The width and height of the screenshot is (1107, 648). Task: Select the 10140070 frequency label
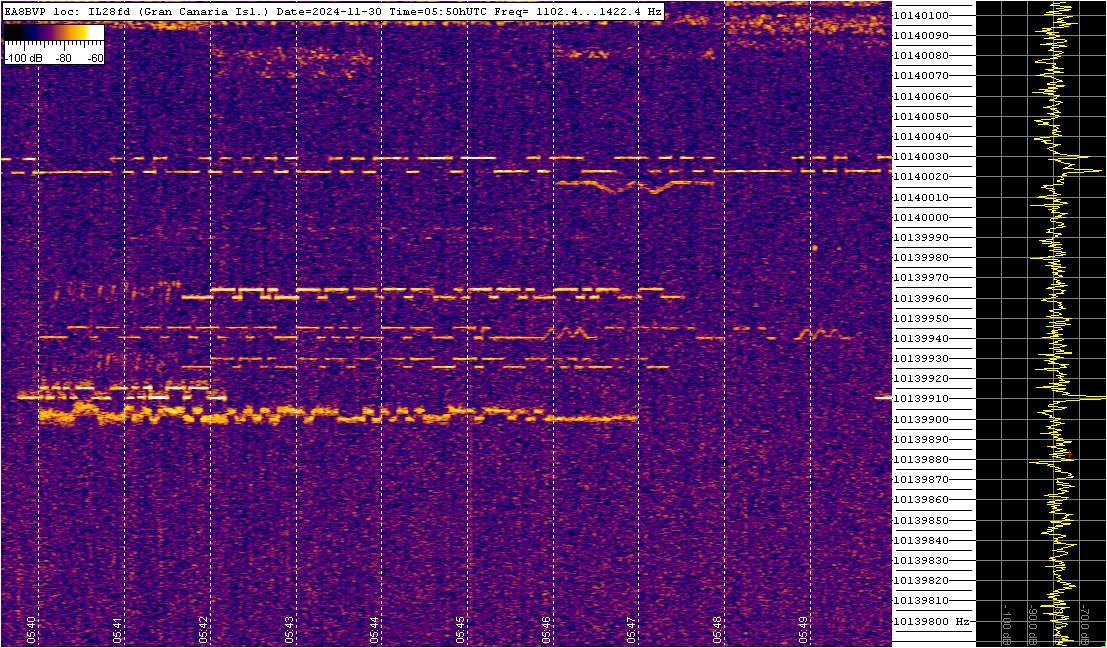921,76
